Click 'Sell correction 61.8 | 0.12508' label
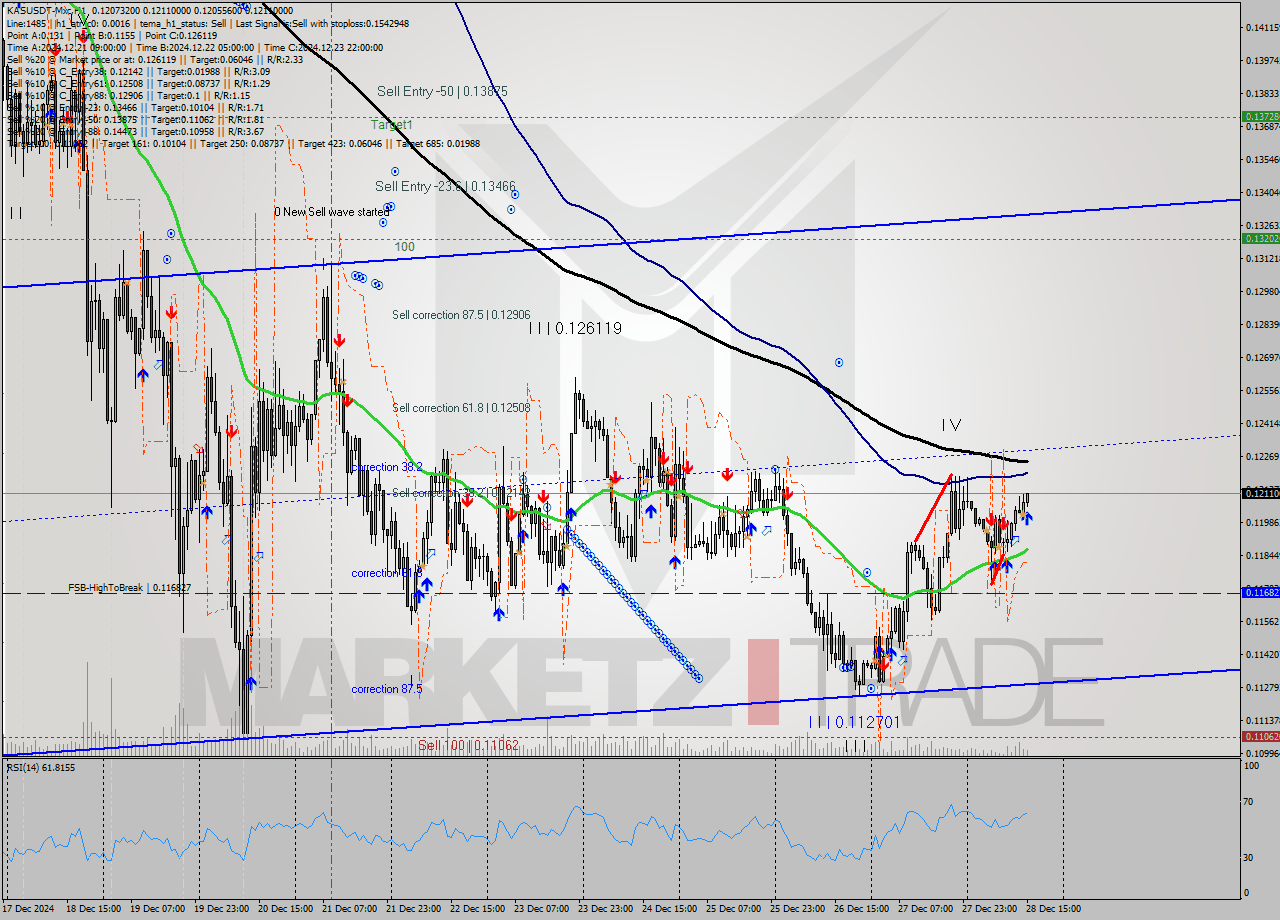Image resolution: width=1280 pixels, height=920 pixels. pyautogui.click(x=461, y=408)
